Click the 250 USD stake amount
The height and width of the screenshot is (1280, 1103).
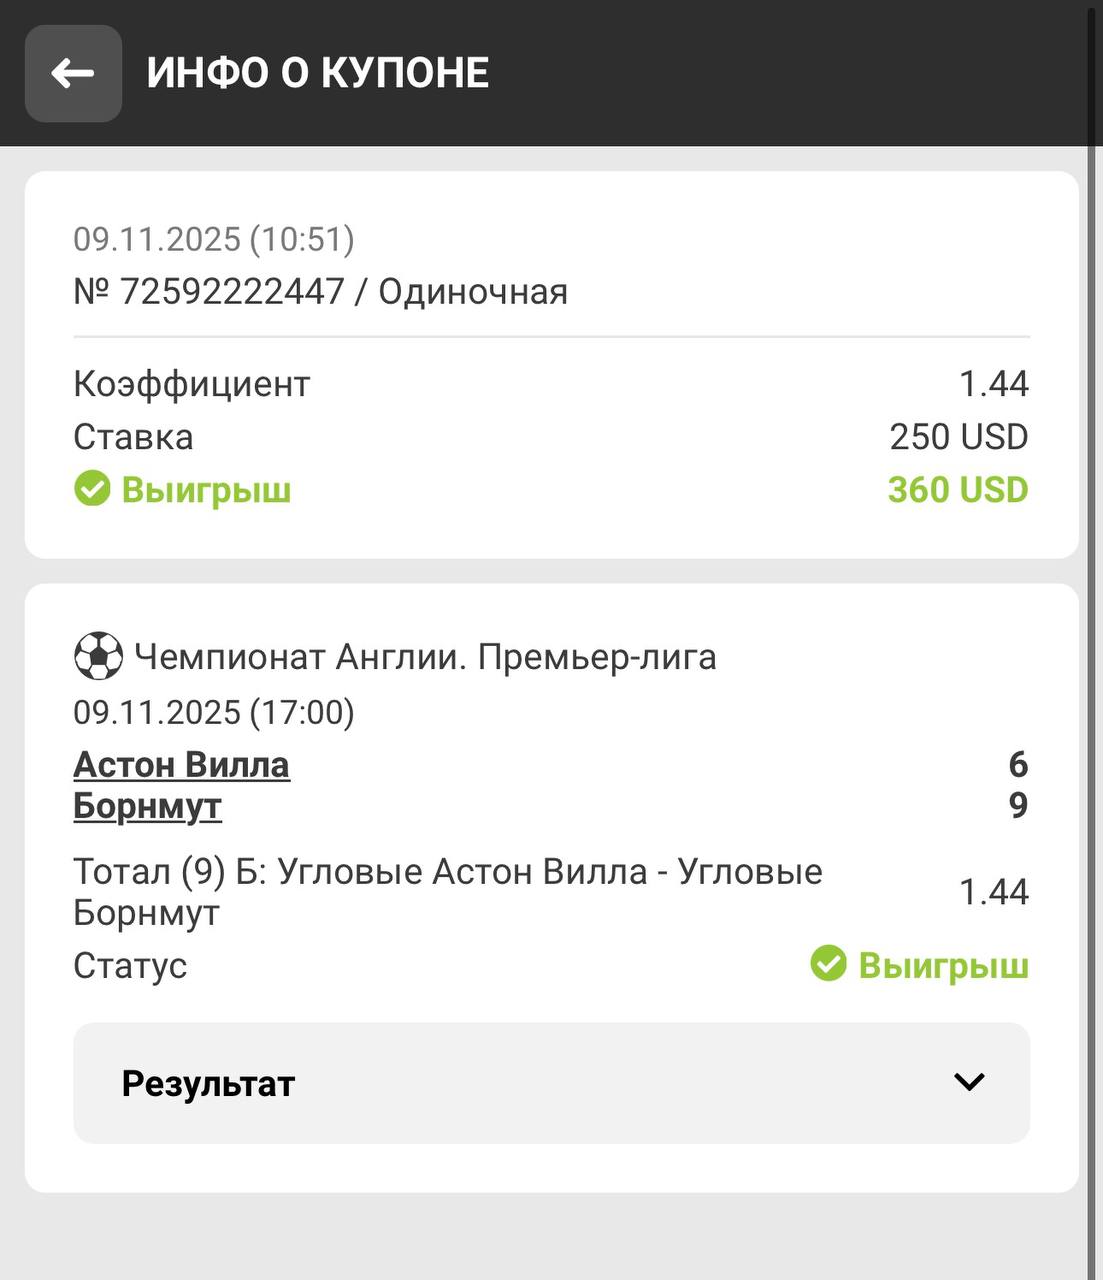tap(958, 437)
